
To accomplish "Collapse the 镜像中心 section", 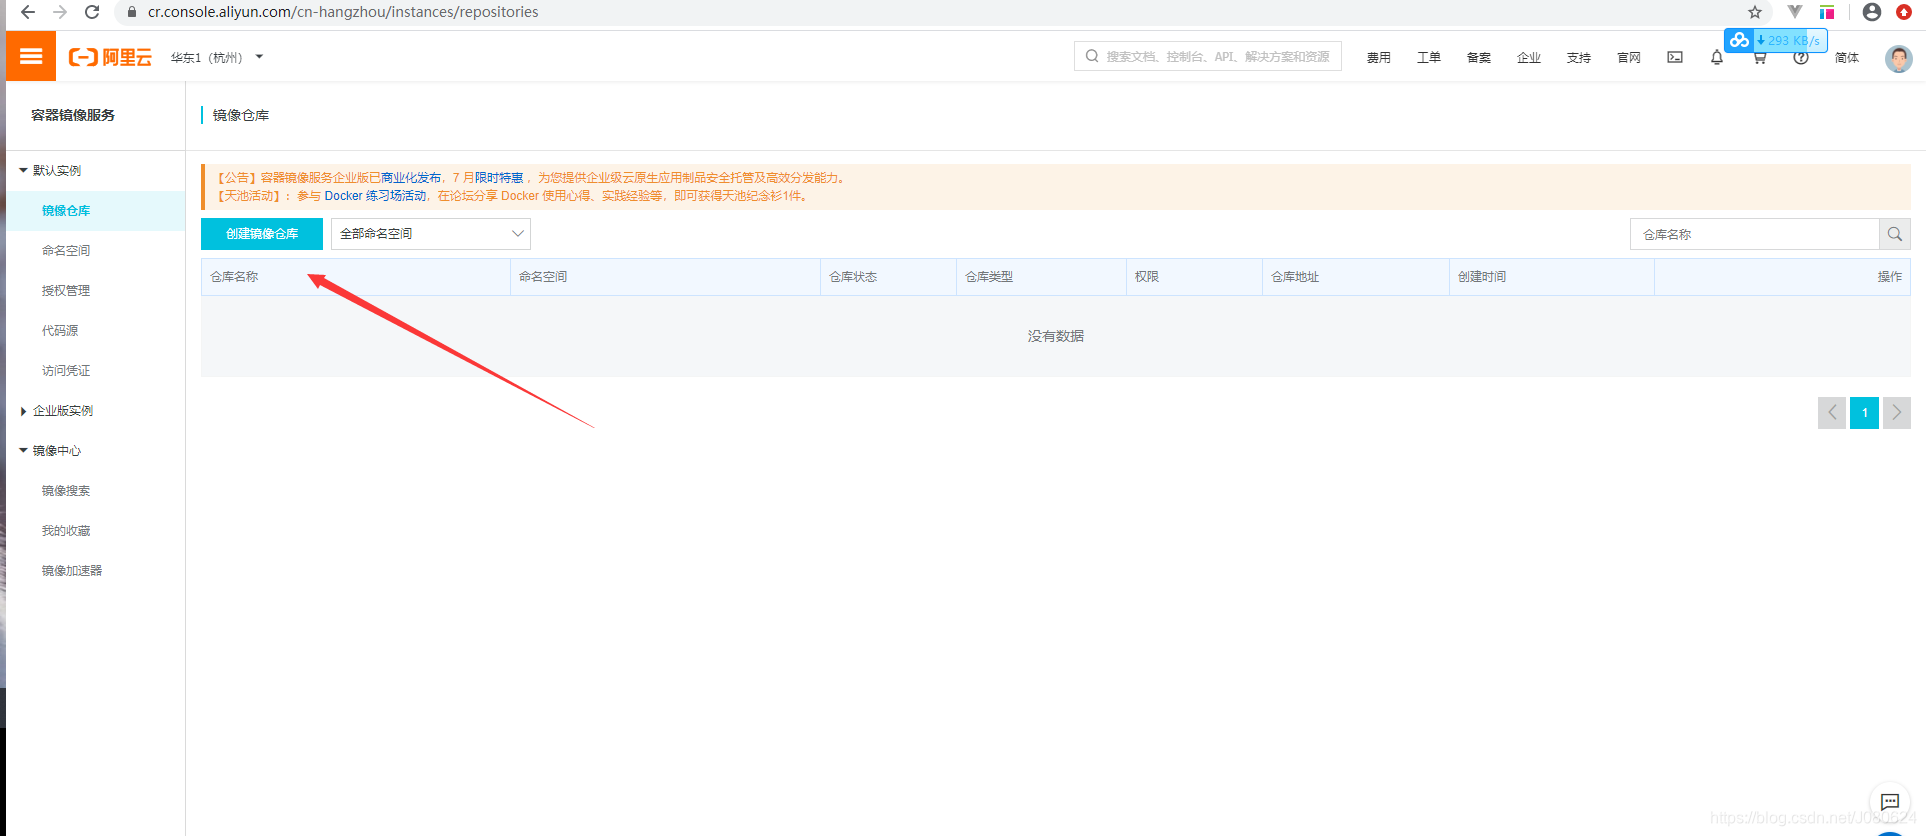I will [x=50, y=450].
